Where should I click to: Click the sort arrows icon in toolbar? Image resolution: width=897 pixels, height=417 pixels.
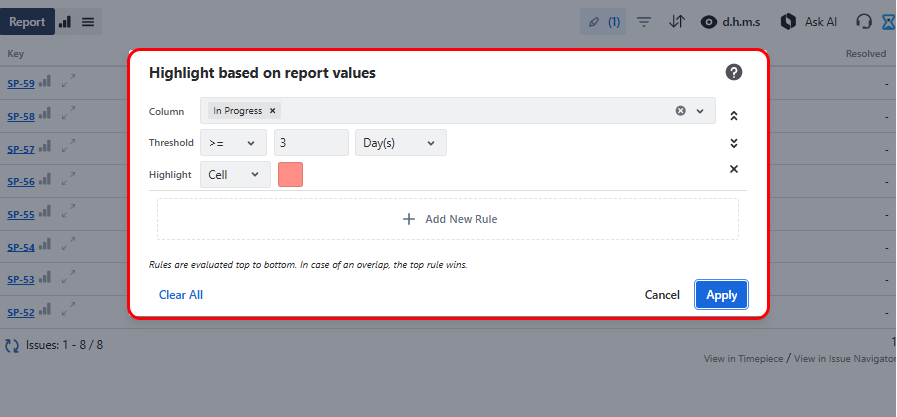click(676, 21)
